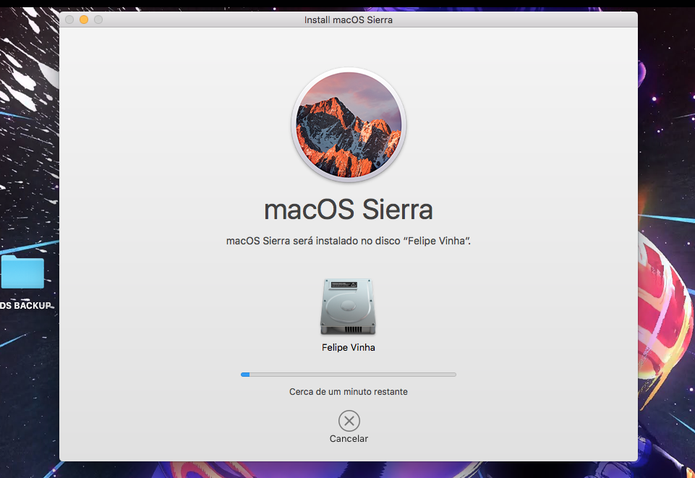Click the large 'macOS Sierra' heading

[x=348, y=209]
